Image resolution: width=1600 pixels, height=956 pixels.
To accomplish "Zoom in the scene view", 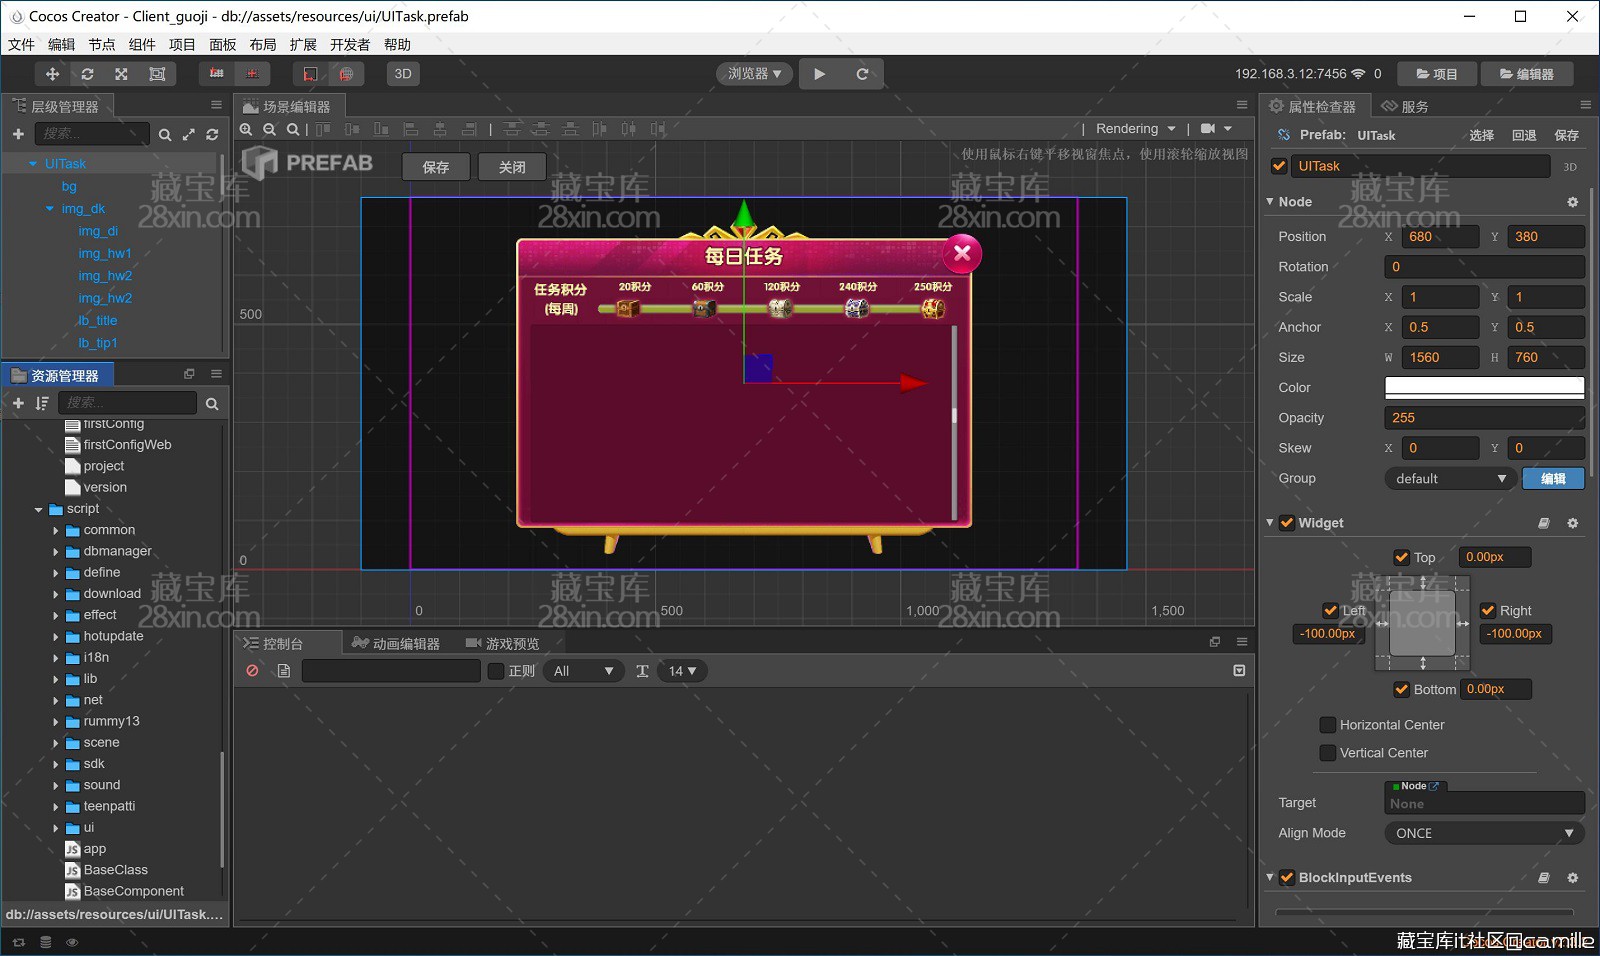I will click(x=246, y=129).
